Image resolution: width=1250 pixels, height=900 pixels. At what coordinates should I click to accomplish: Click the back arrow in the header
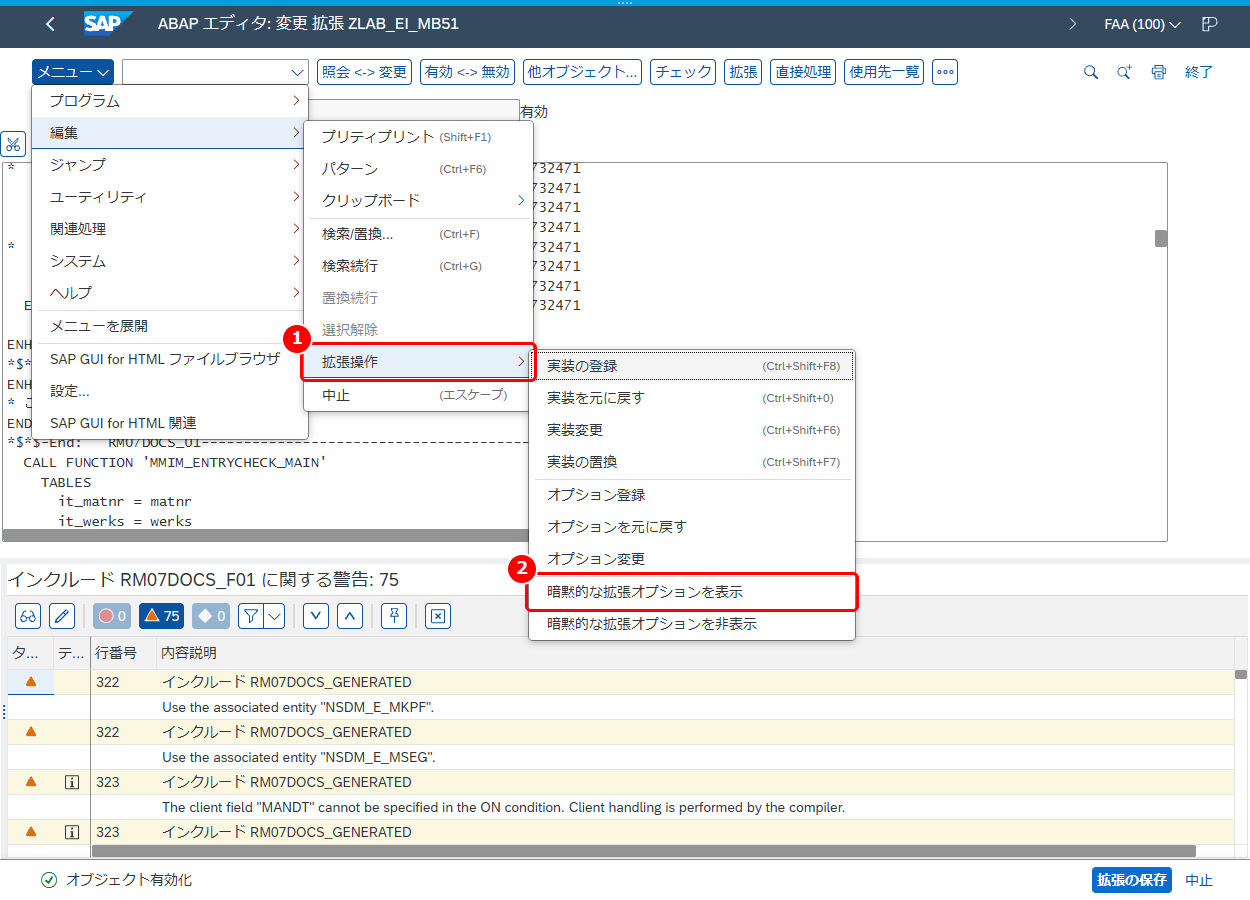51,24
